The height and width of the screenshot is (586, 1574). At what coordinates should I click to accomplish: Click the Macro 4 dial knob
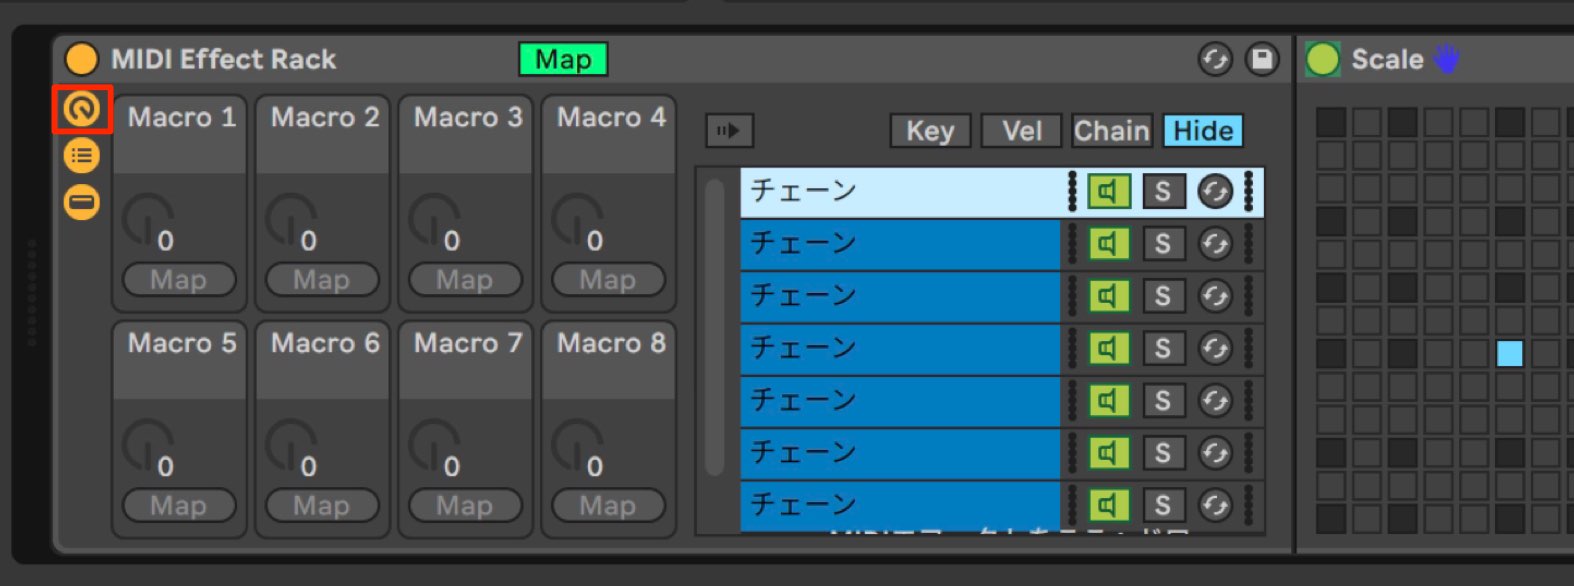pos(576,219)
